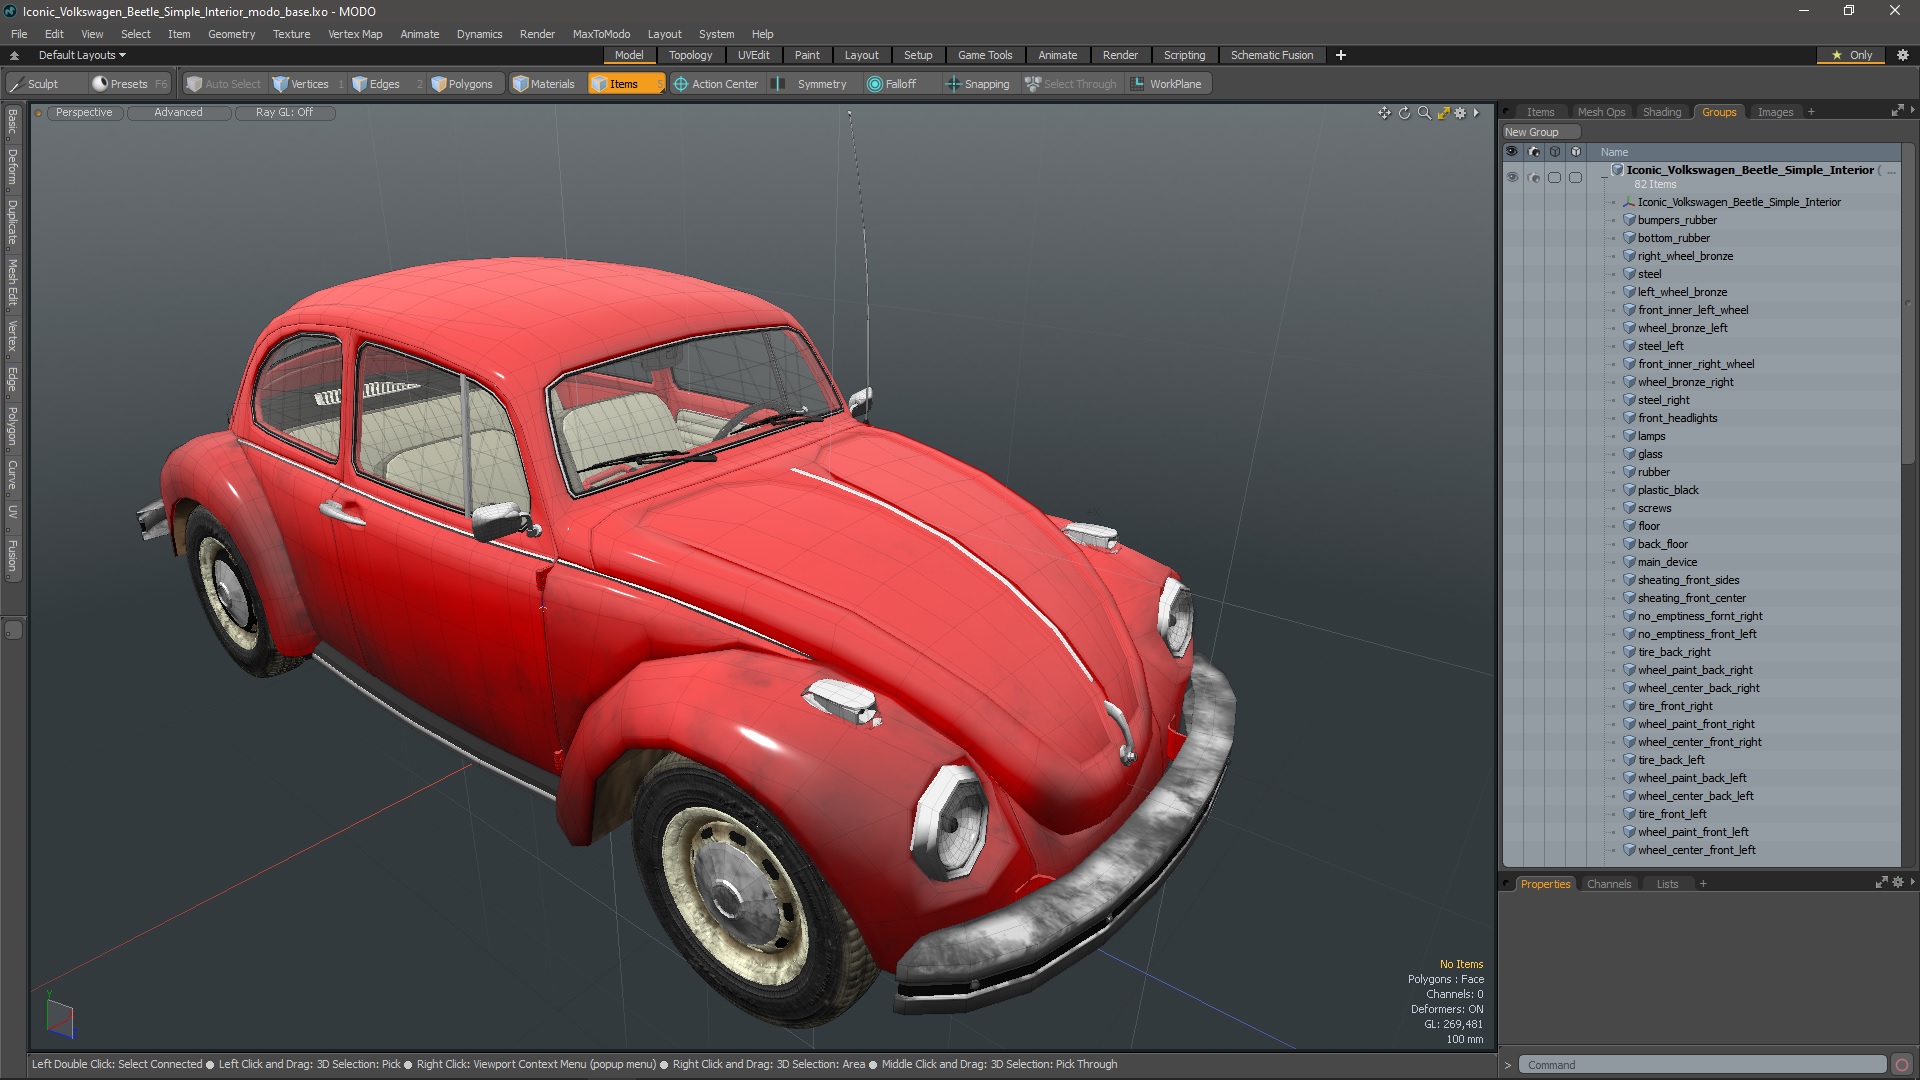Toggle visibility eye for the Beetle group
This screenshot has height=1080, width=1920.
pyautogui.click(x=1512, y=177)
